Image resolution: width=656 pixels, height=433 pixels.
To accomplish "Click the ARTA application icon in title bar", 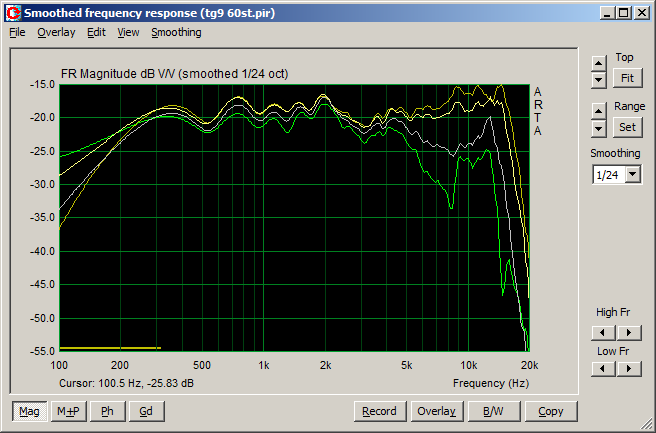I will coord(13,13).
